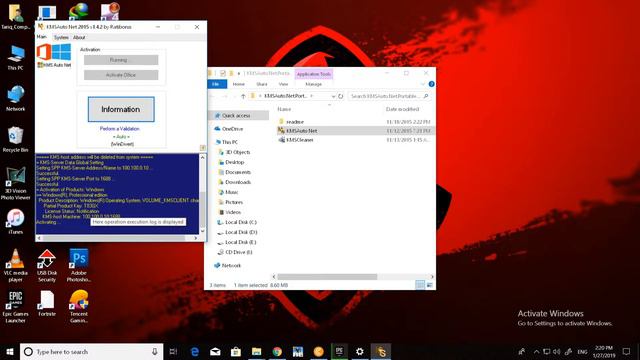
Task: Sort files by Date modified column
Action: pyautogui.click(x=402, y=109)
